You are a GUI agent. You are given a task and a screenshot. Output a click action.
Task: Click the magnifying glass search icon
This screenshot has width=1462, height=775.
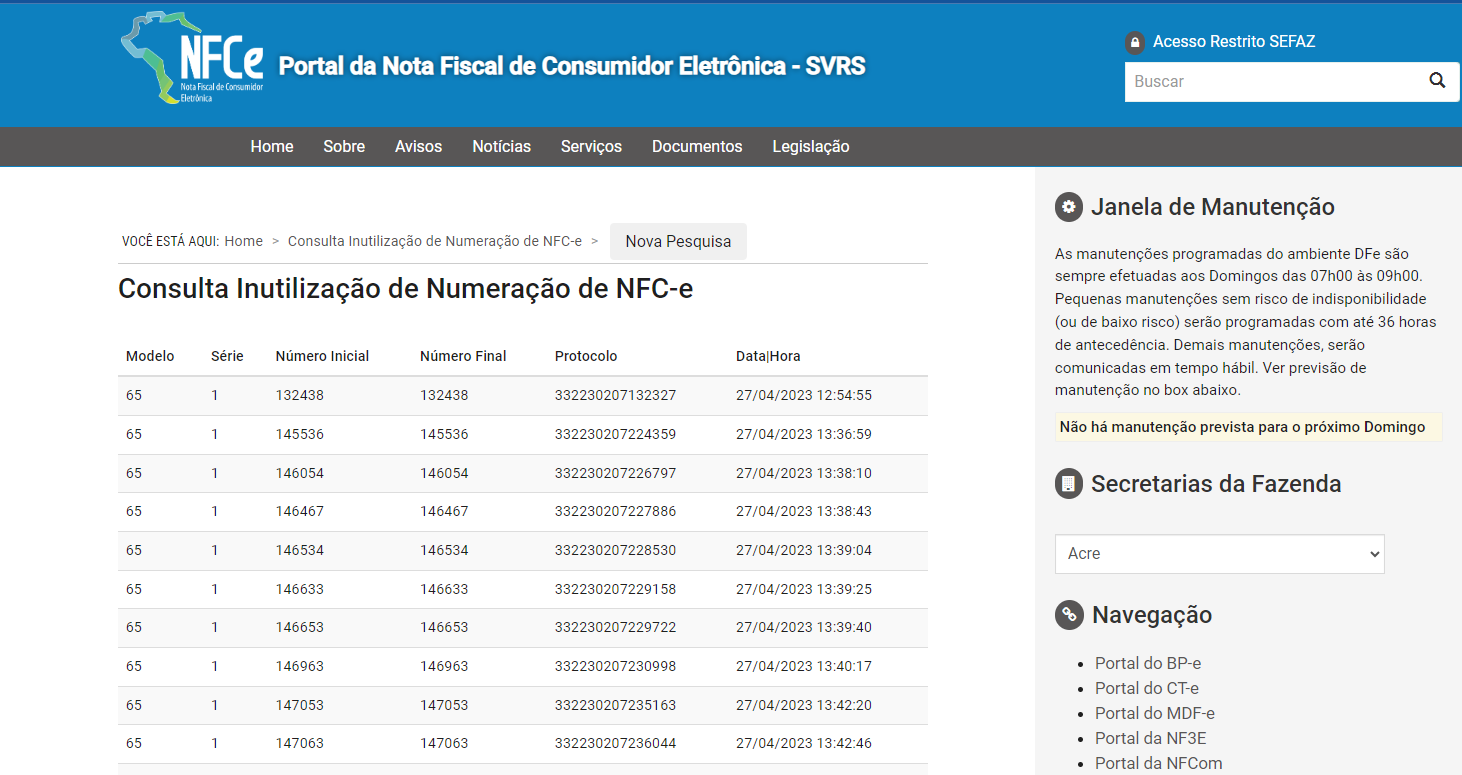click(x=1437, y=81)
